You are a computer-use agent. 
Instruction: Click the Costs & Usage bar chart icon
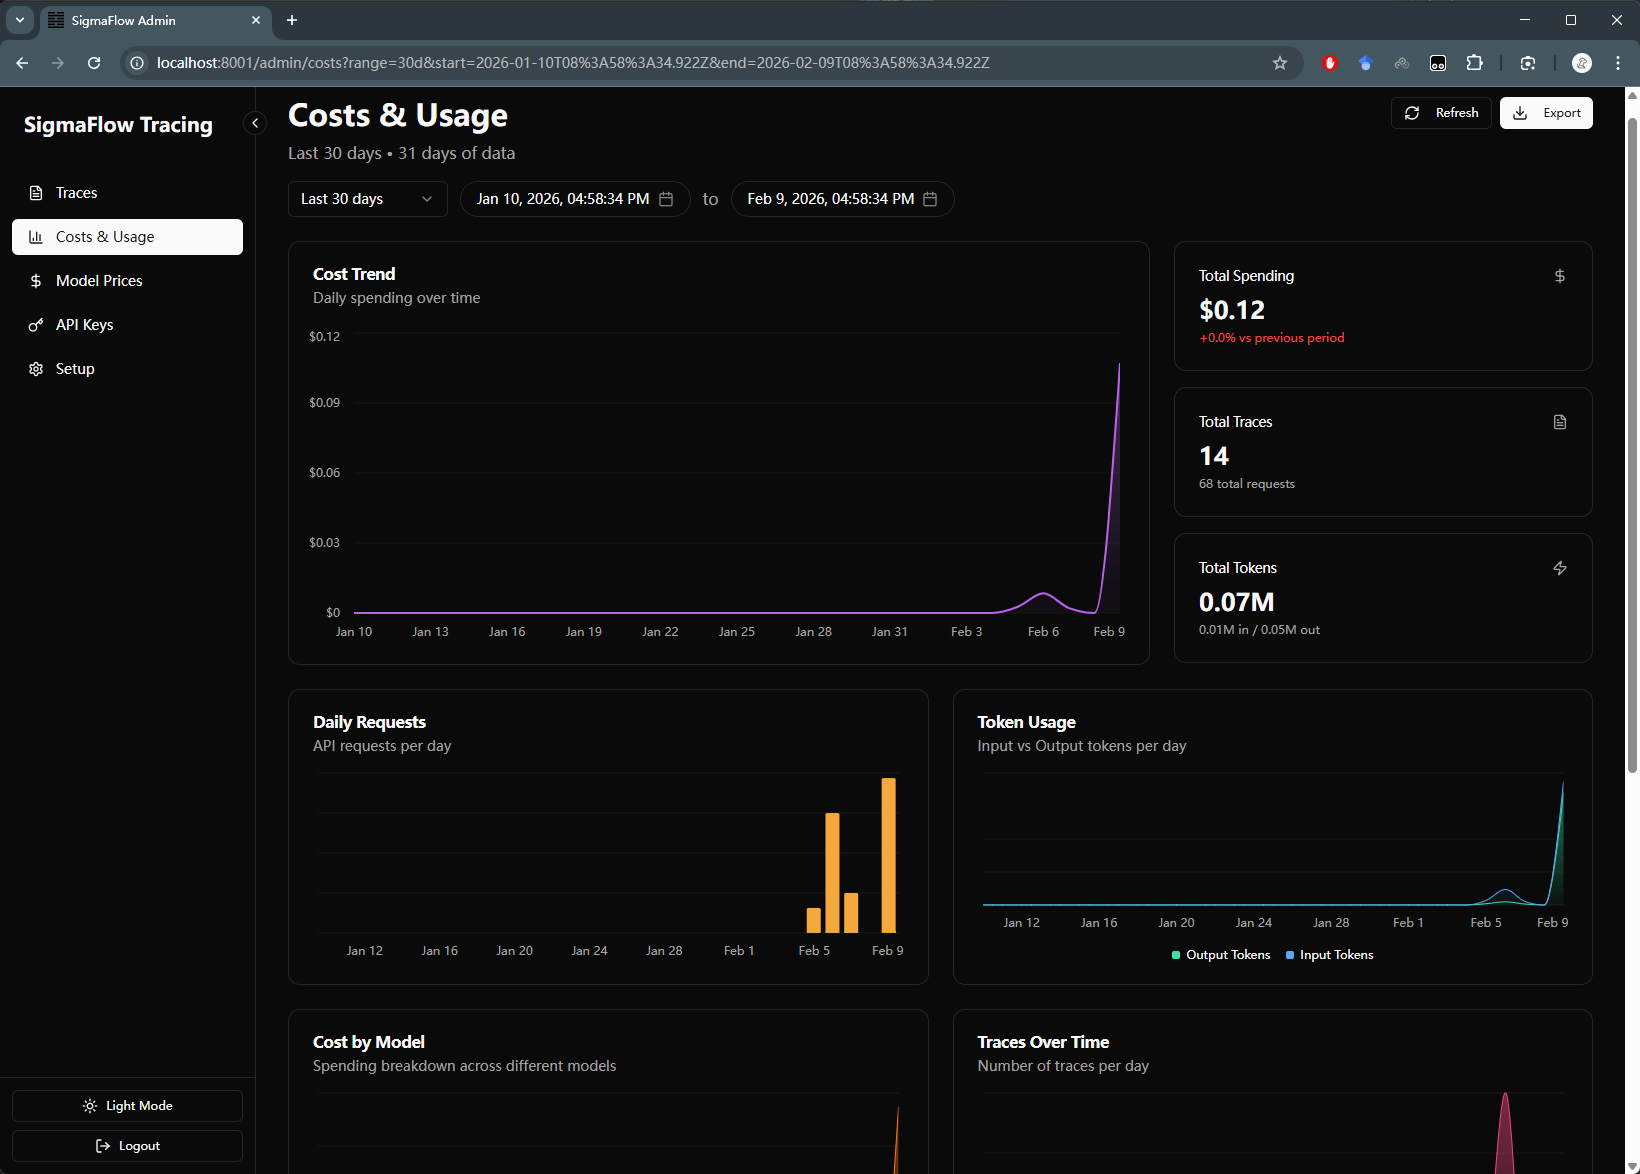pos(36,237)
